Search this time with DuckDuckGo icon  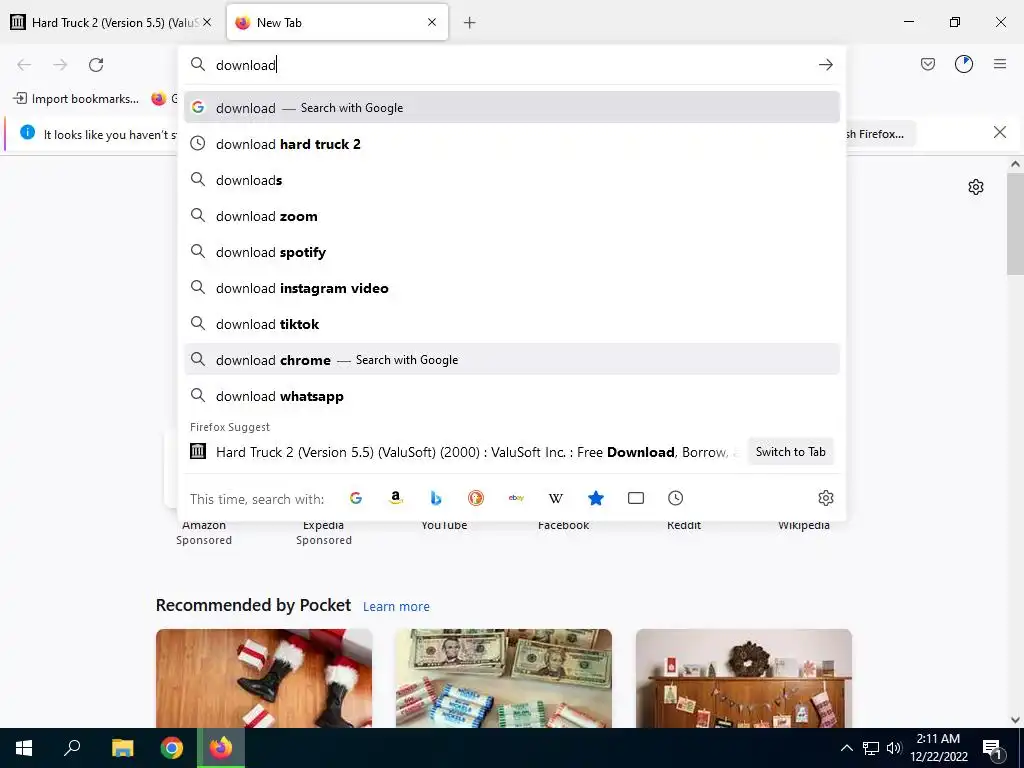point(476,498)
